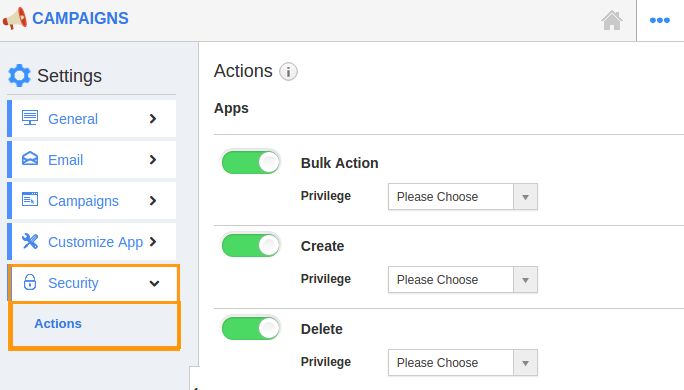684x390 pixels.
Task: Select the Security menu item
Action: pyautogui.click(x=93, y=283)
